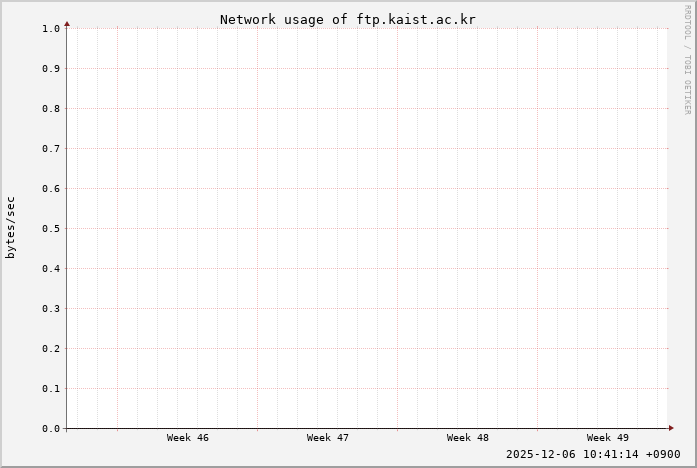Select the Week 49 x-axis label
Screen dimensions: 697x468
(608, 438)
